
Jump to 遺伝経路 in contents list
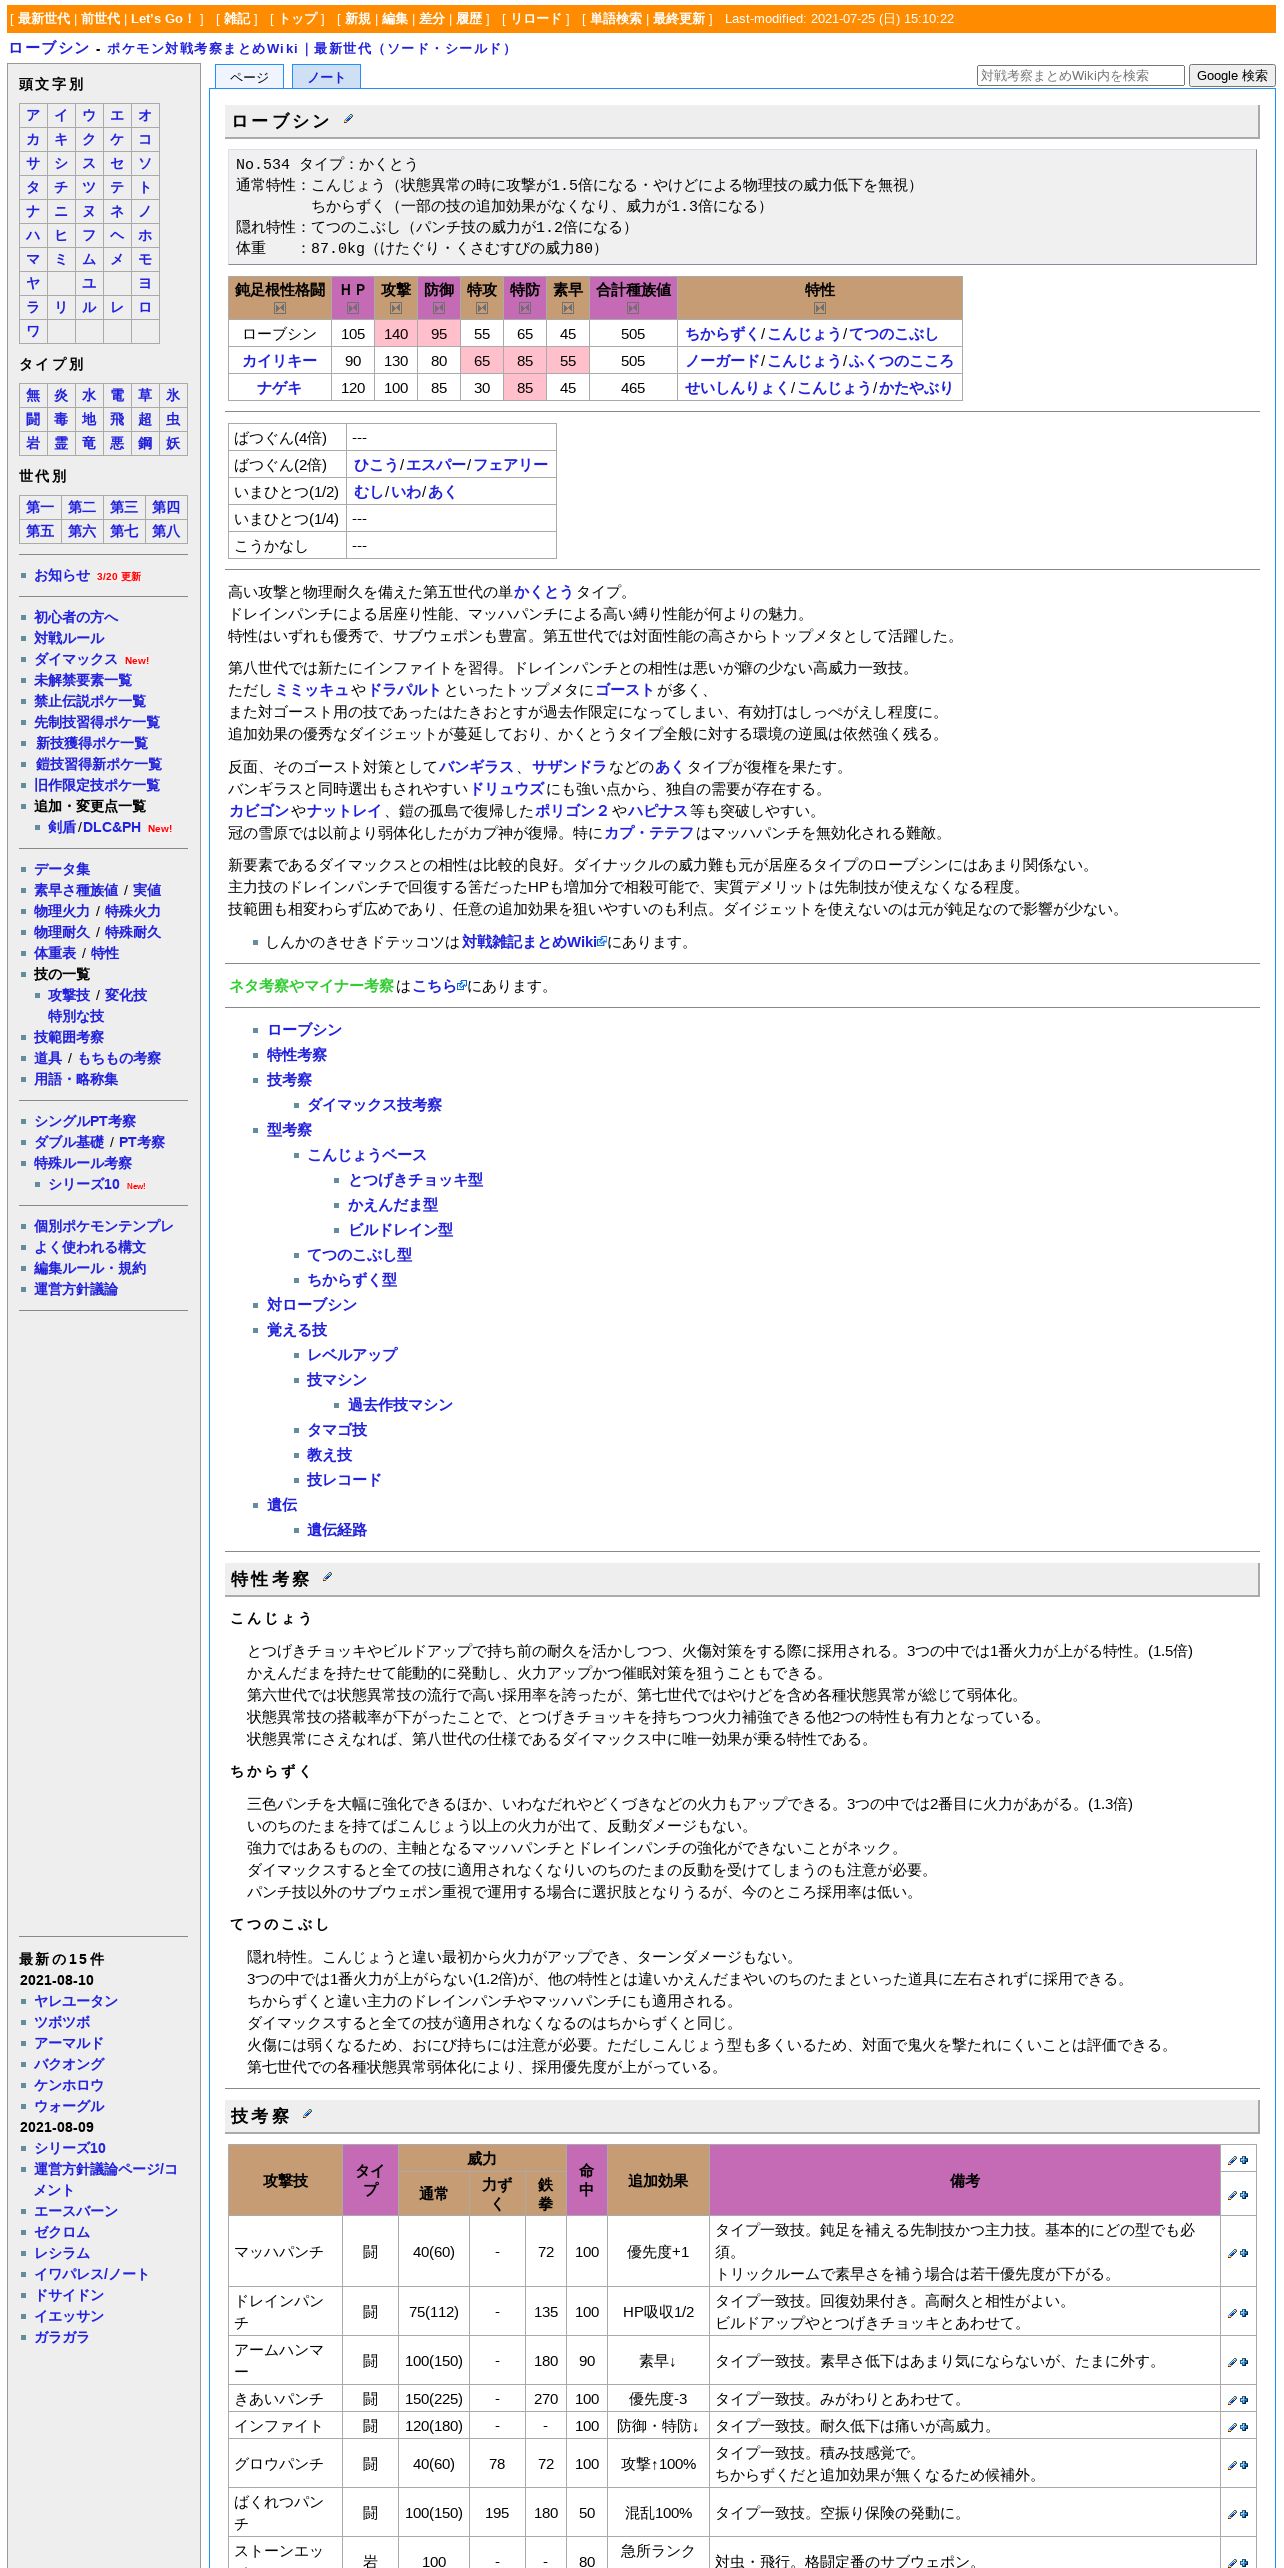pos(337,1530)
